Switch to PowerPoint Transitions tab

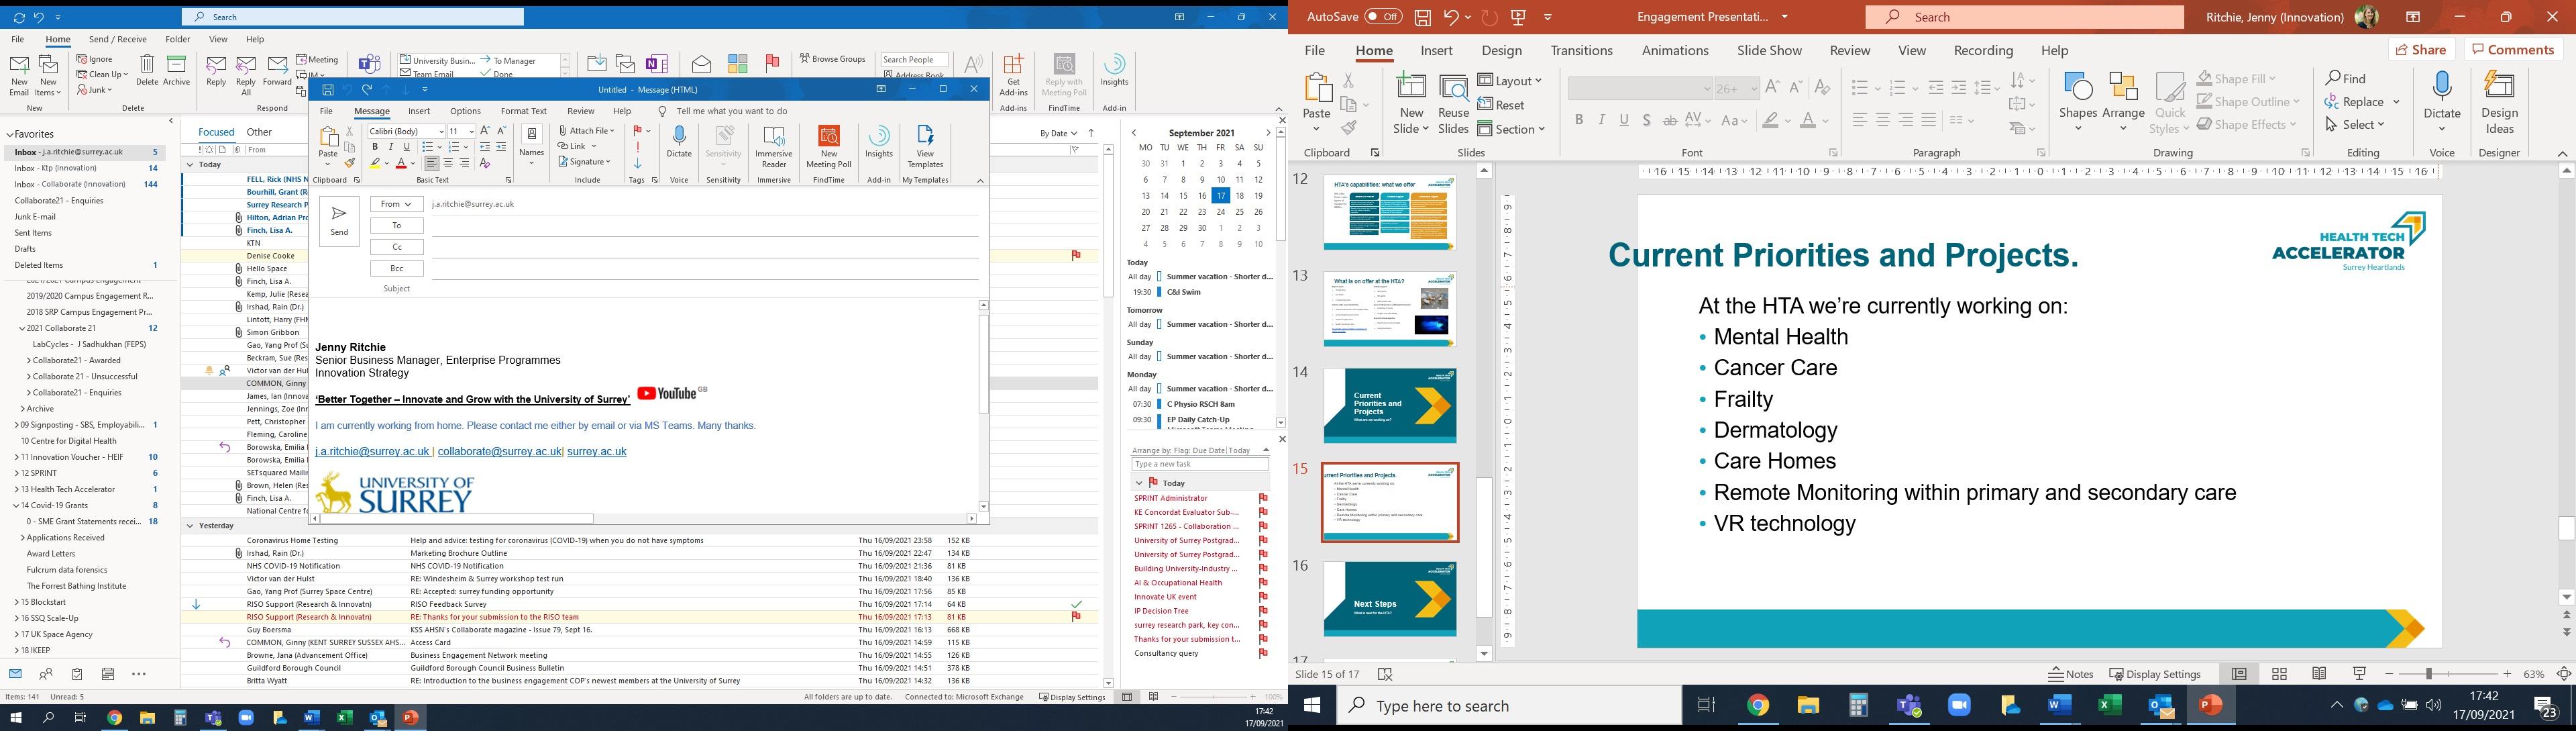[x=1581, y=51]
